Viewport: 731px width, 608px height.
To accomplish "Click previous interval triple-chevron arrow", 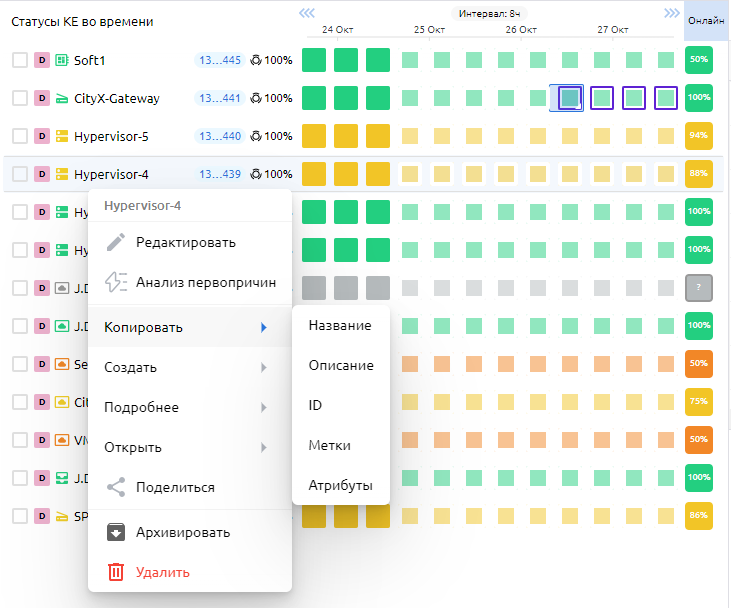I will pos(307,13).
